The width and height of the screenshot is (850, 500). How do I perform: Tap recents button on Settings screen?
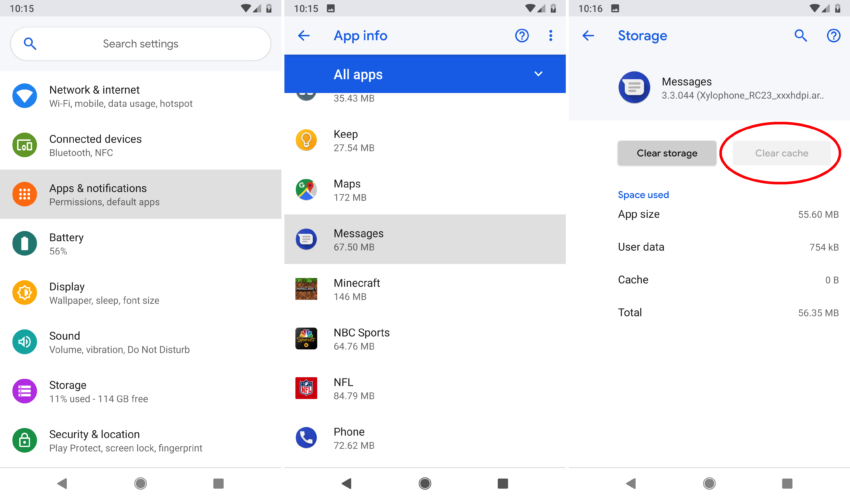[x=218, y=483]
